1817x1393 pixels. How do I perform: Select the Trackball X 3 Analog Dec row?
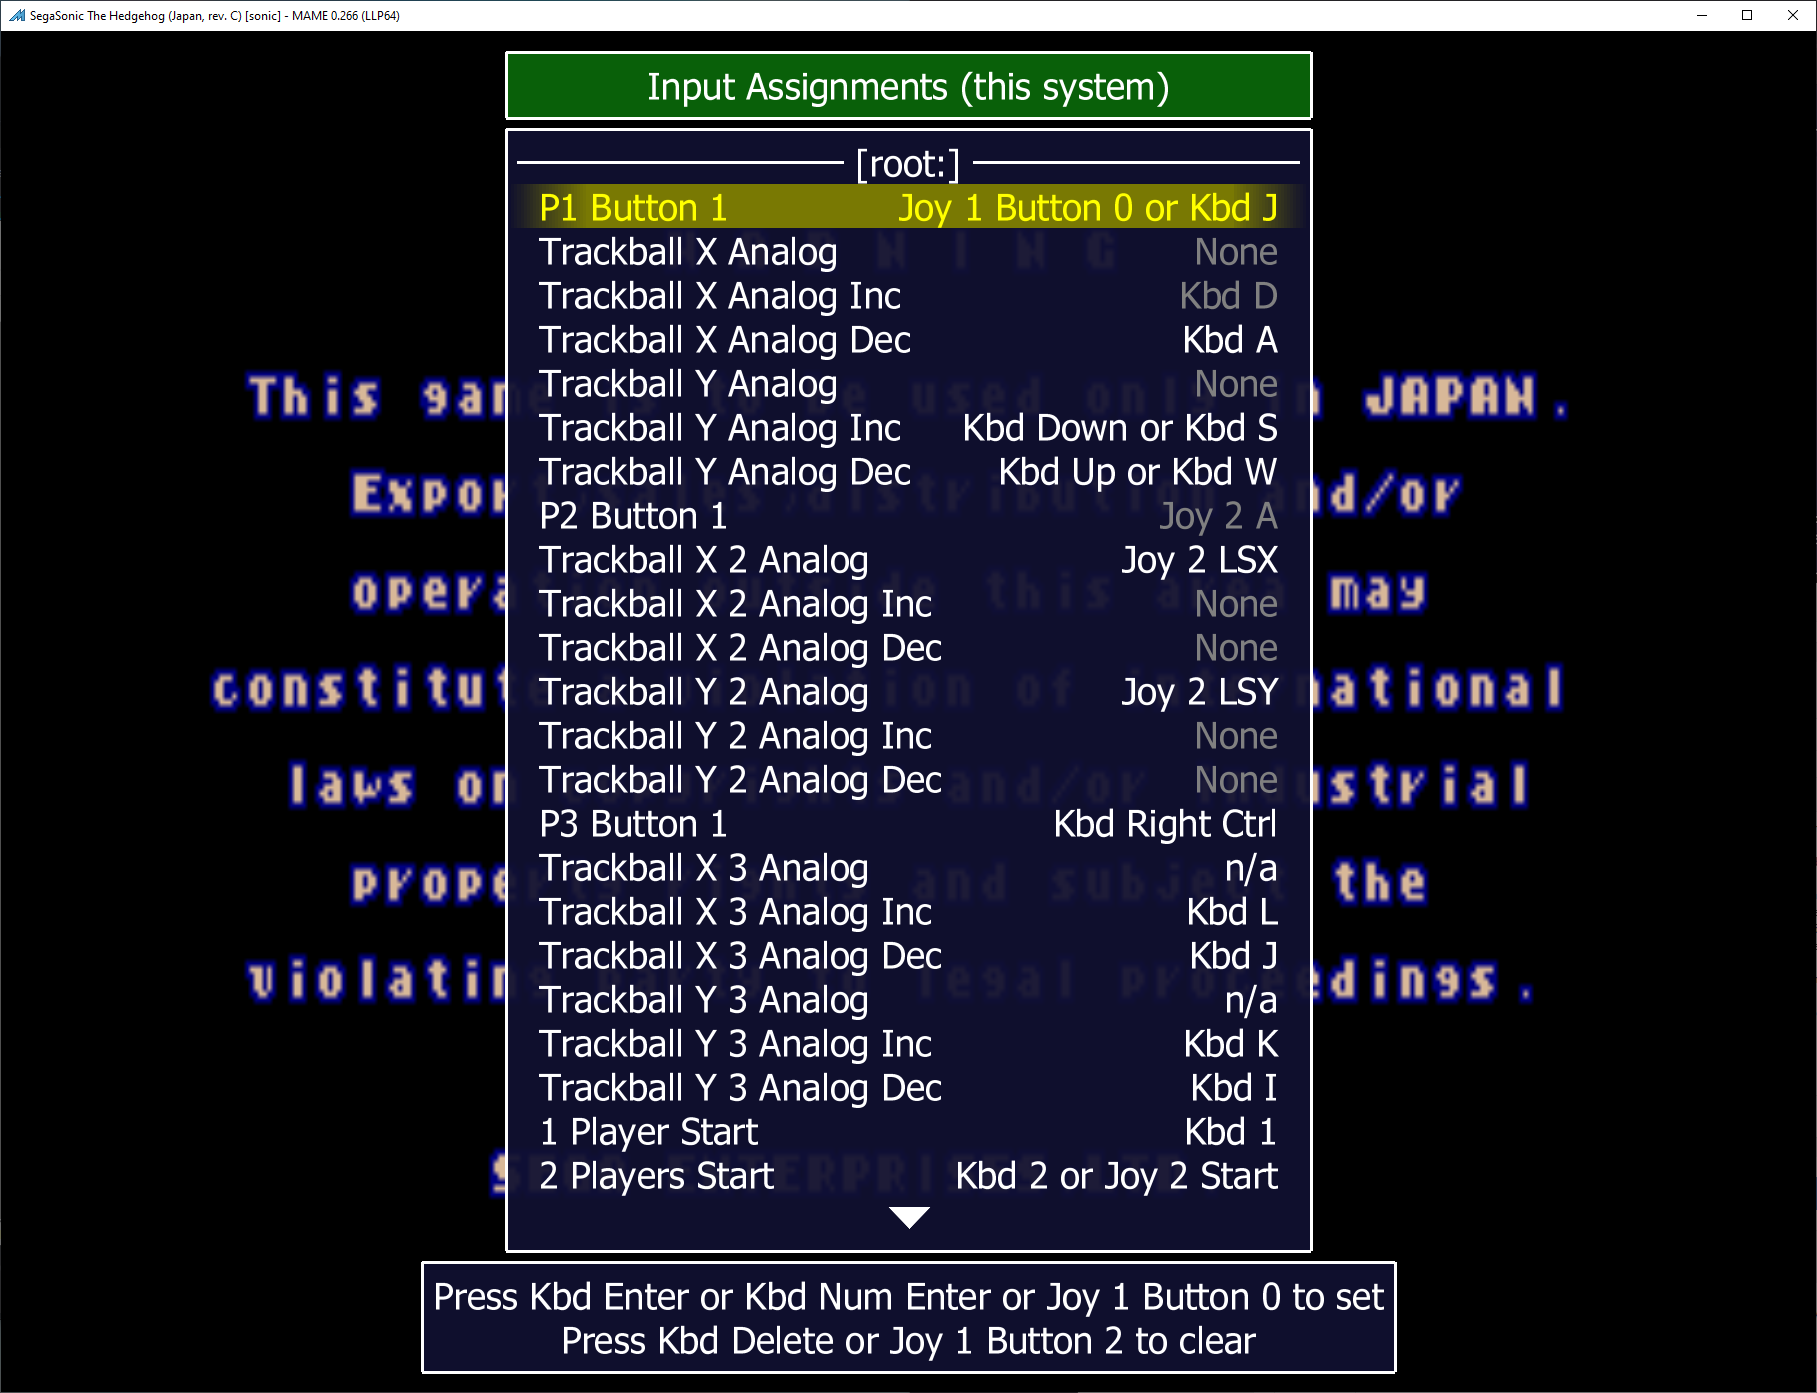pyautogui.click(x=908, y=955)
